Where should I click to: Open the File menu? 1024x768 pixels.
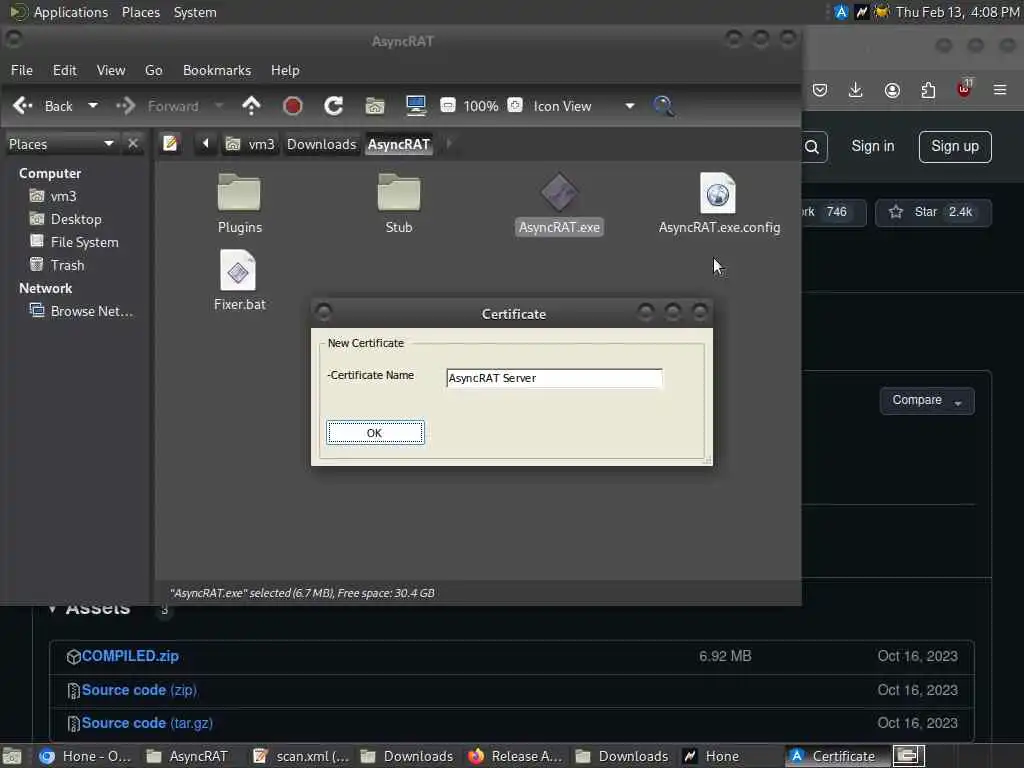point(22,71)
